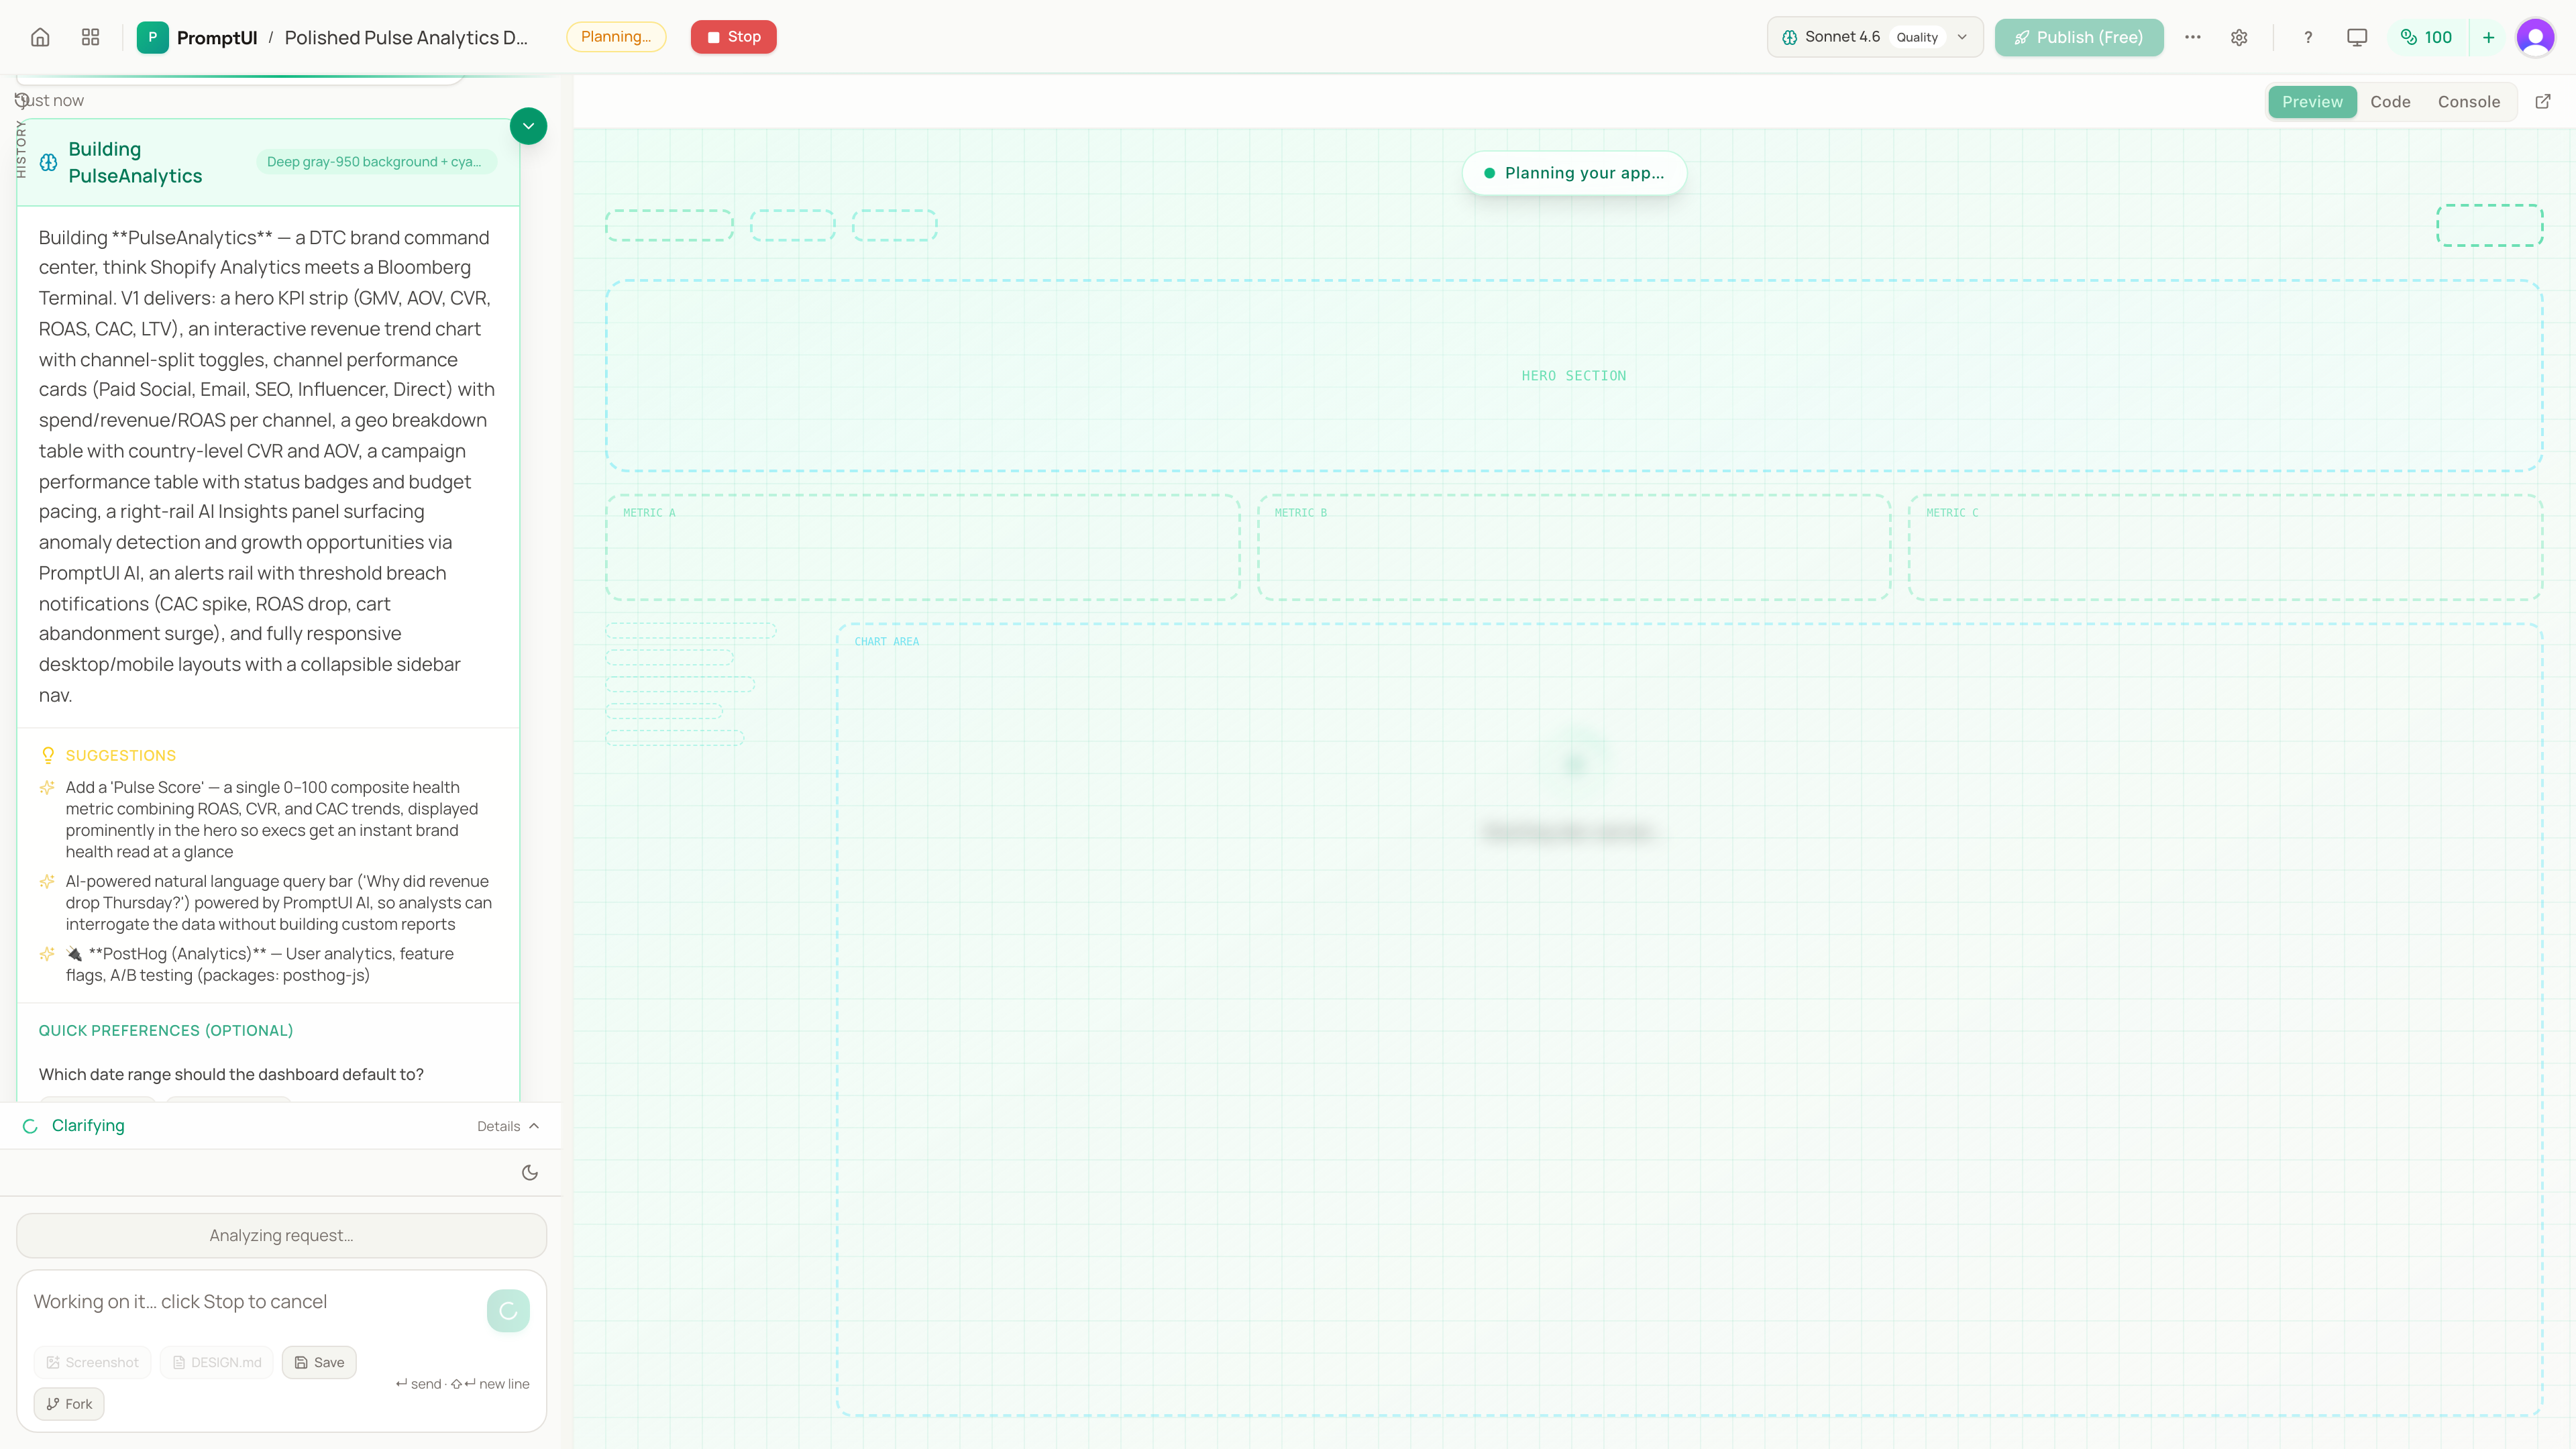
Task: Click the desktop monitor view icon
Action: [x=2357, y=37]
